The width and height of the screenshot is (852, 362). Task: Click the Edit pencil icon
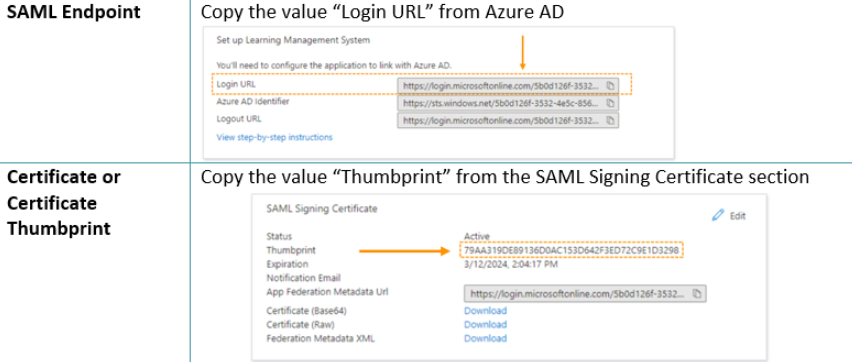(718, 215)
